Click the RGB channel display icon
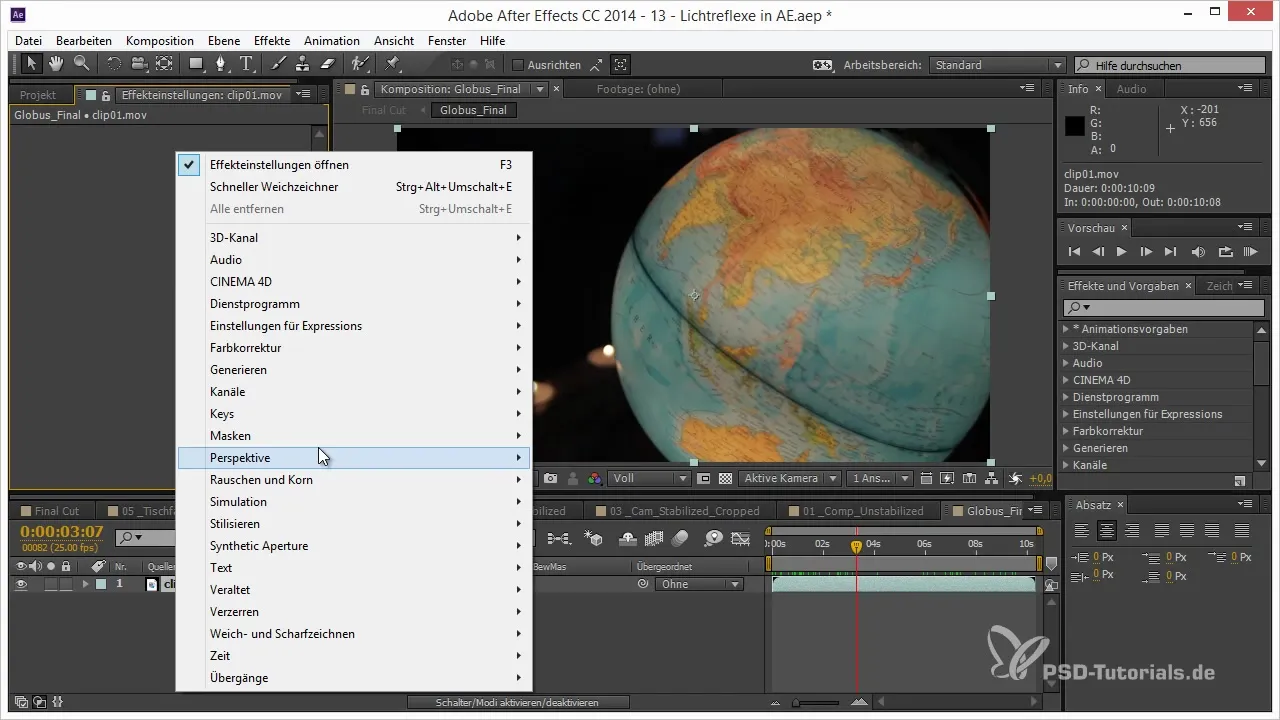 coord(595,479)
